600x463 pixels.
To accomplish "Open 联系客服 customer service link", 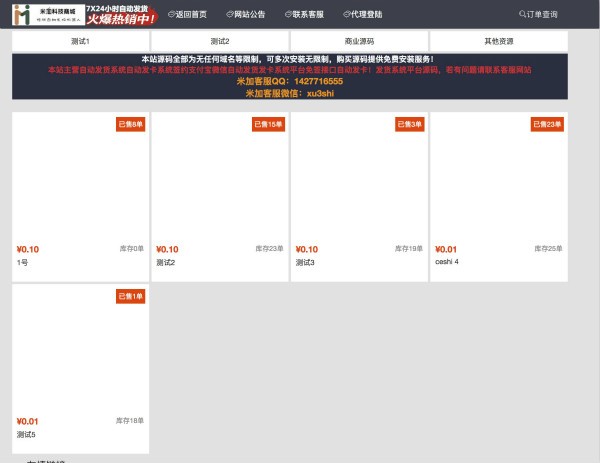I will [x=304, y=15].
